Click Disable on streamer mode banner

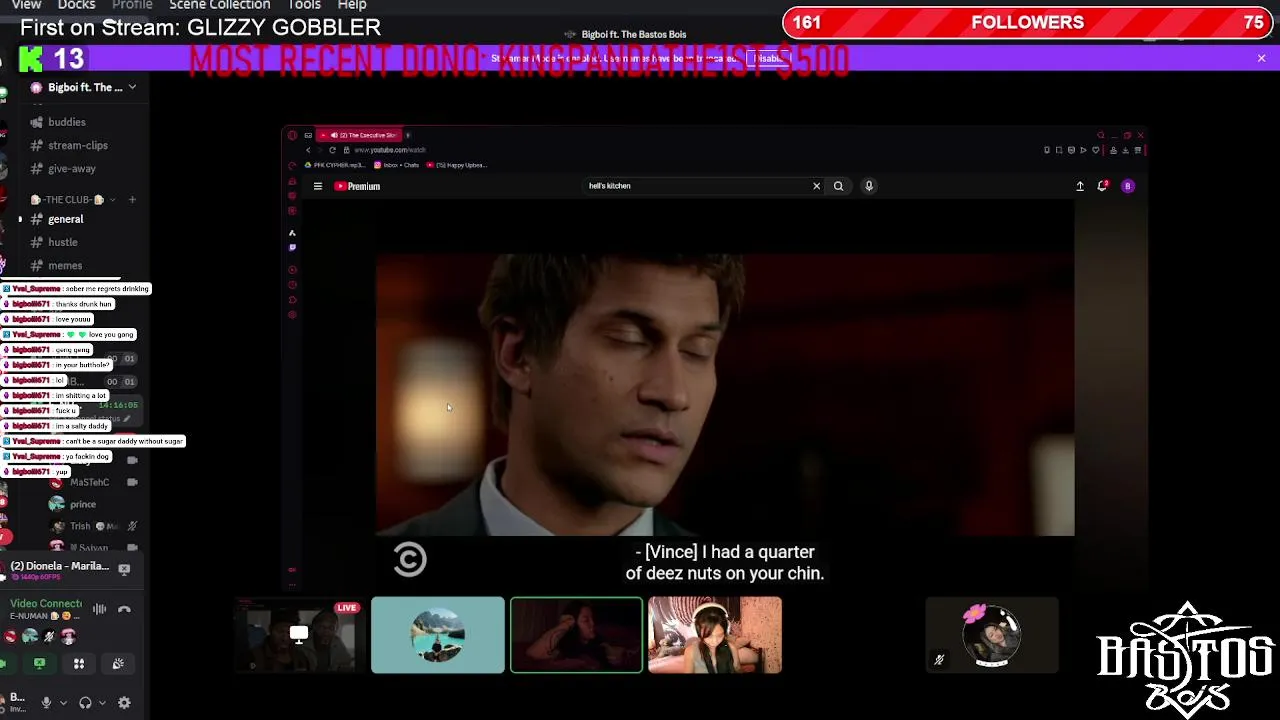(x=769, y=58)
